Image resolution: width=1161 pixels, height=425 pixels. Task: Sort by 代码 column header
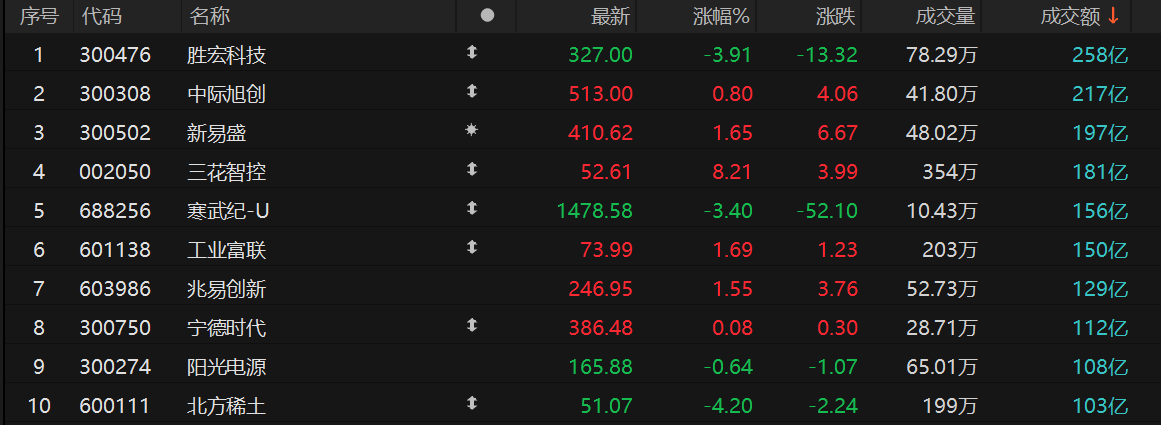[102, 16]
